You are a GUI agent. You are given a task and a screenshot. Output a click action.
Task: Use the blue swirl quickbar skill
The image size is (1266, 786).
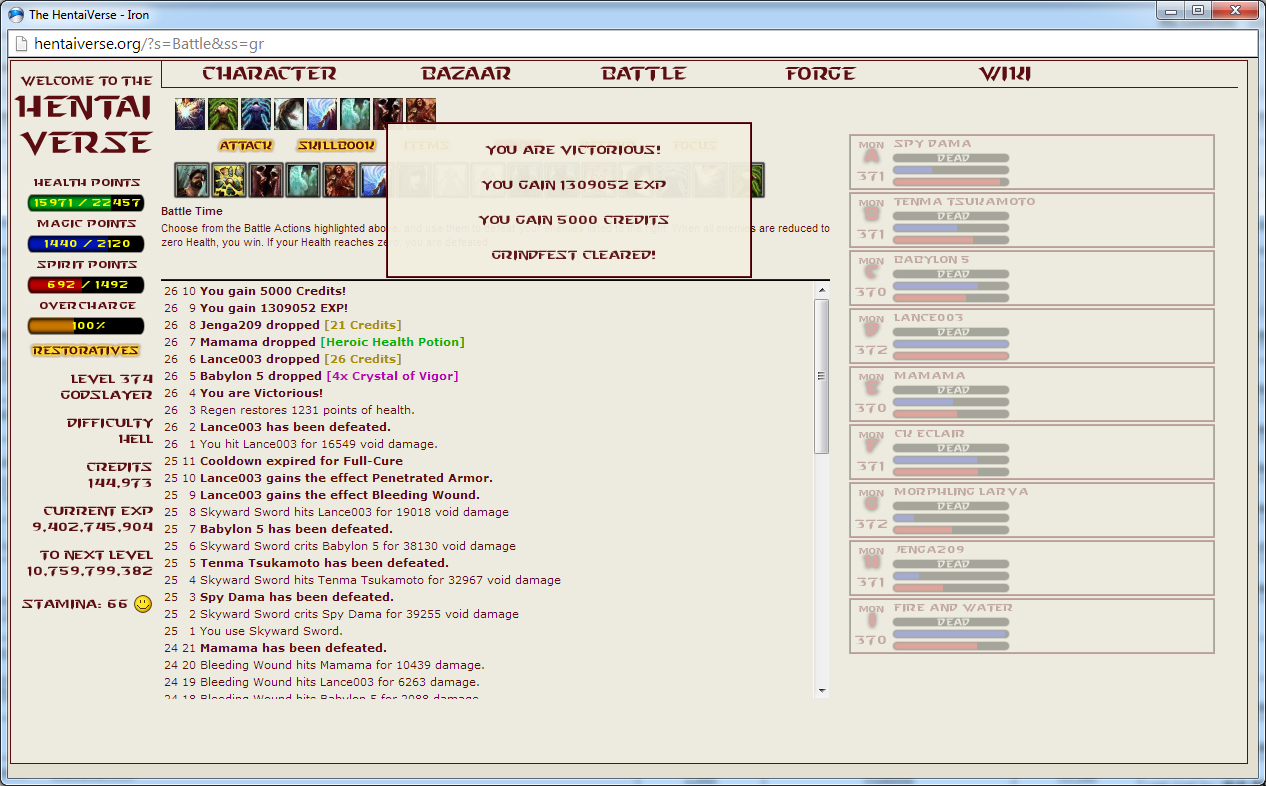click(373, 181)
